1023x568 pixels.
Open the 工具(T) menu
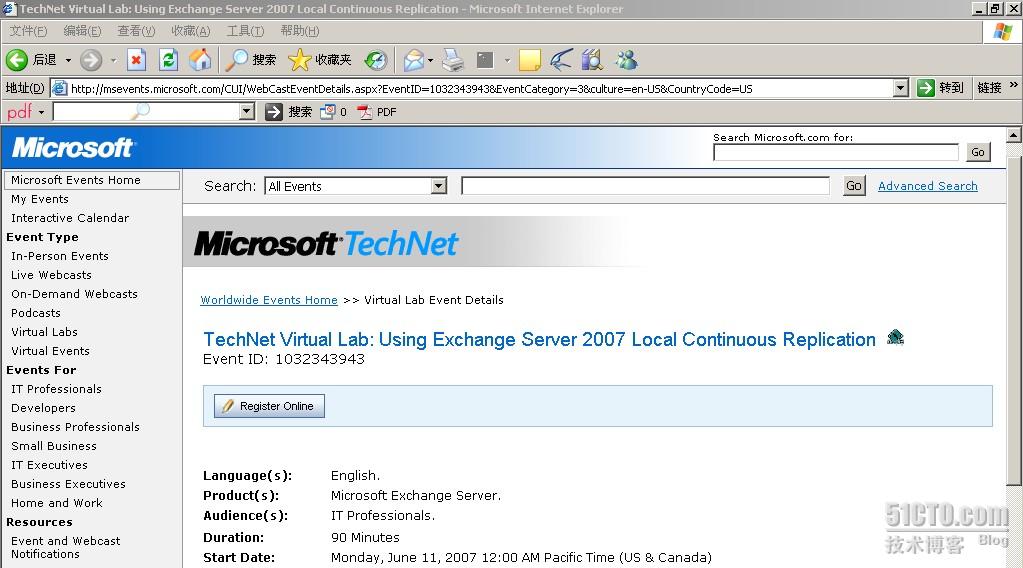245,31
